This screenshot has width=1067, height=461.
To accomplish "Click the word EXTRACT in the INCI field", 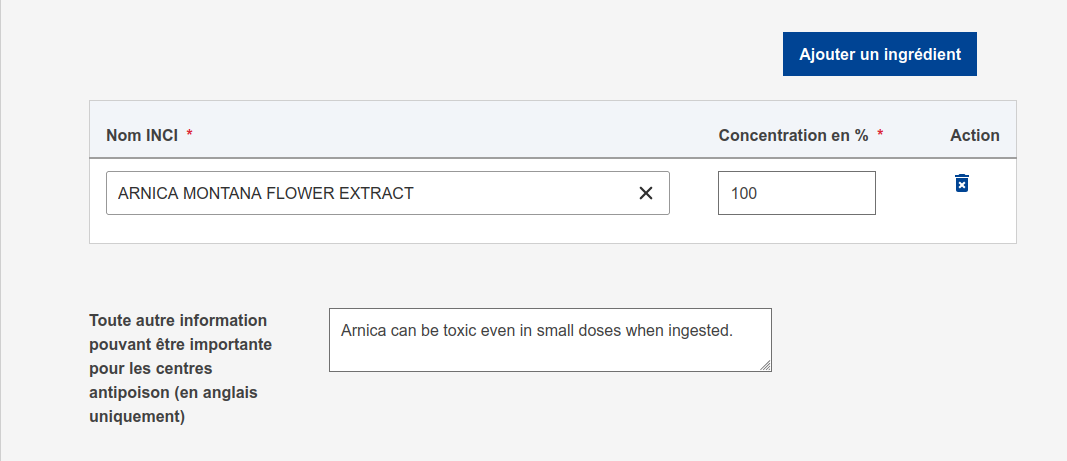I will coord(377,193).
